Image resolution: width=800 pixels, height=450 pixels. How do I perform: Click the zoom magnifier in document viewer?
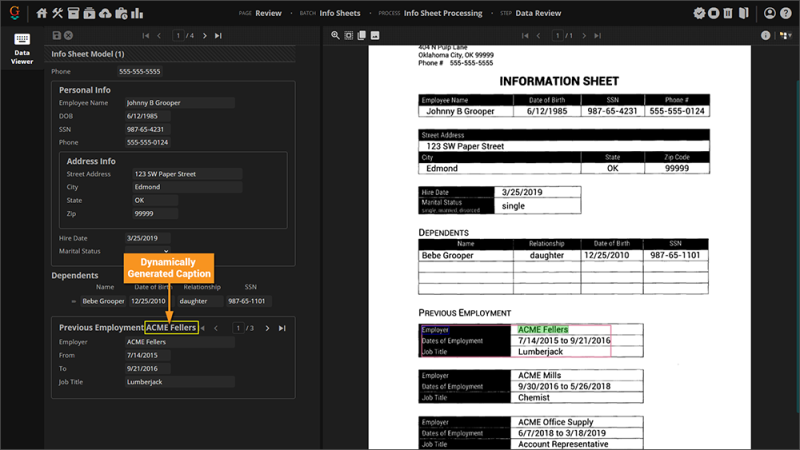pos(335,35)
